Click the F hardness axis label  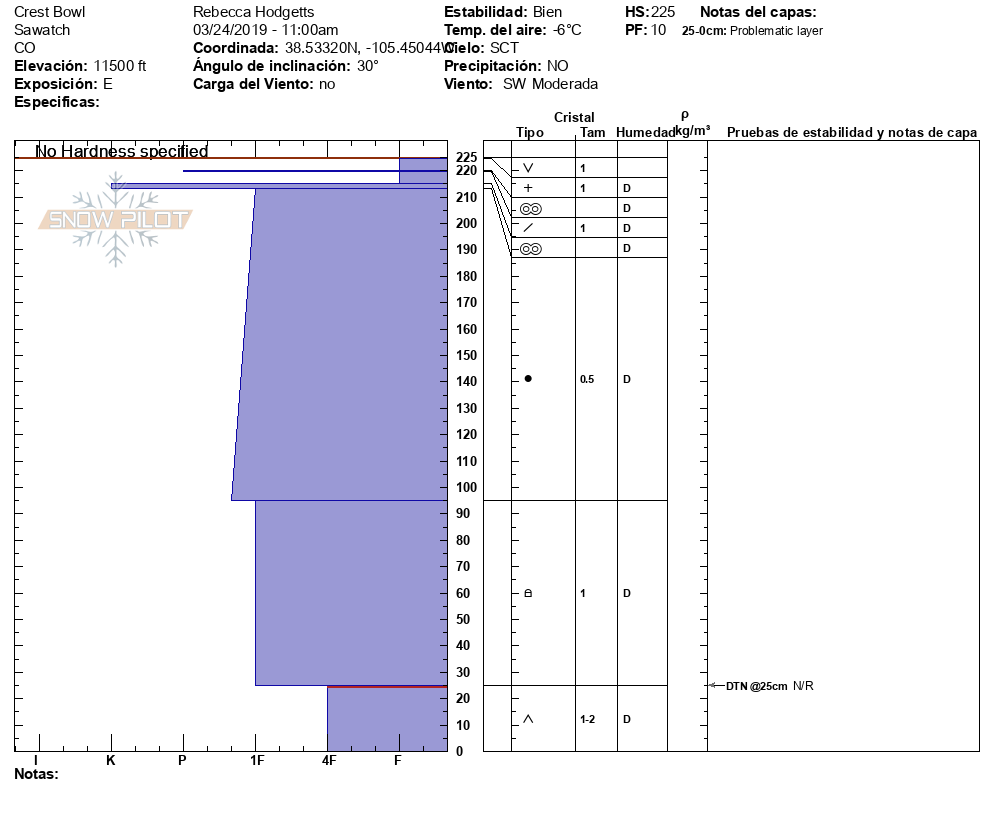coord(397,760)
